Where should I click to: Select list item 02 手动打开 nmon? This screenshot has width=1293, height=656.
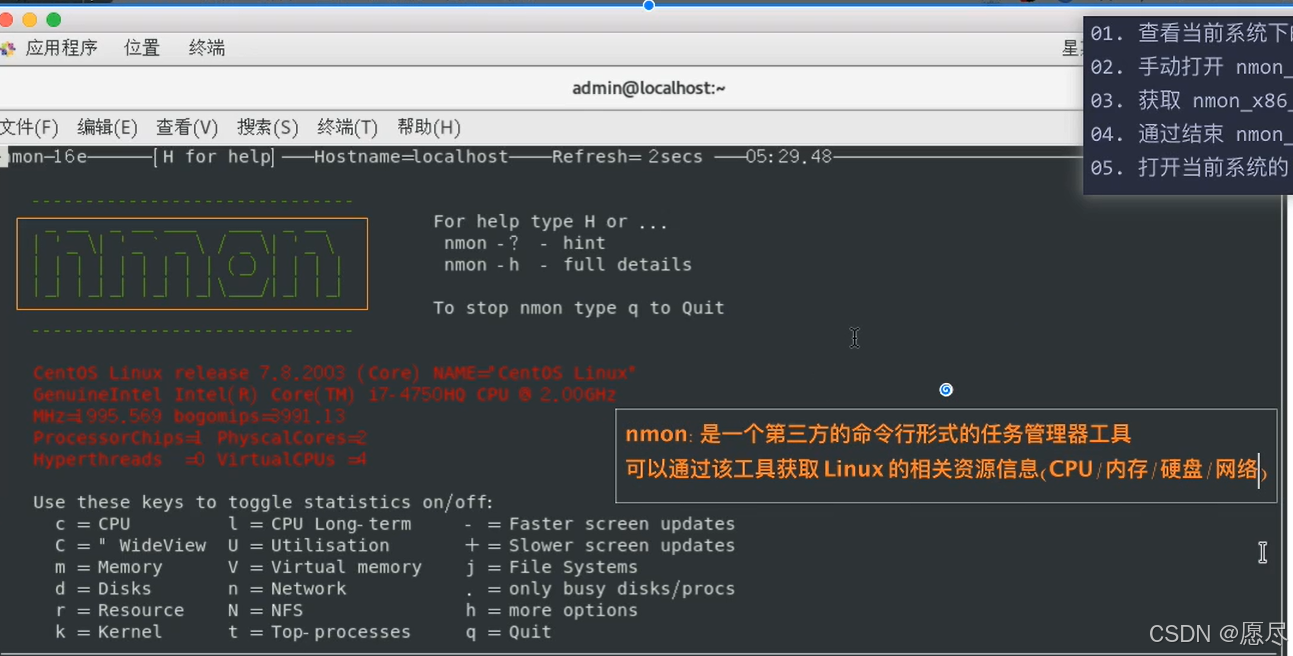pyautogui.click(x=1190, y=67)
